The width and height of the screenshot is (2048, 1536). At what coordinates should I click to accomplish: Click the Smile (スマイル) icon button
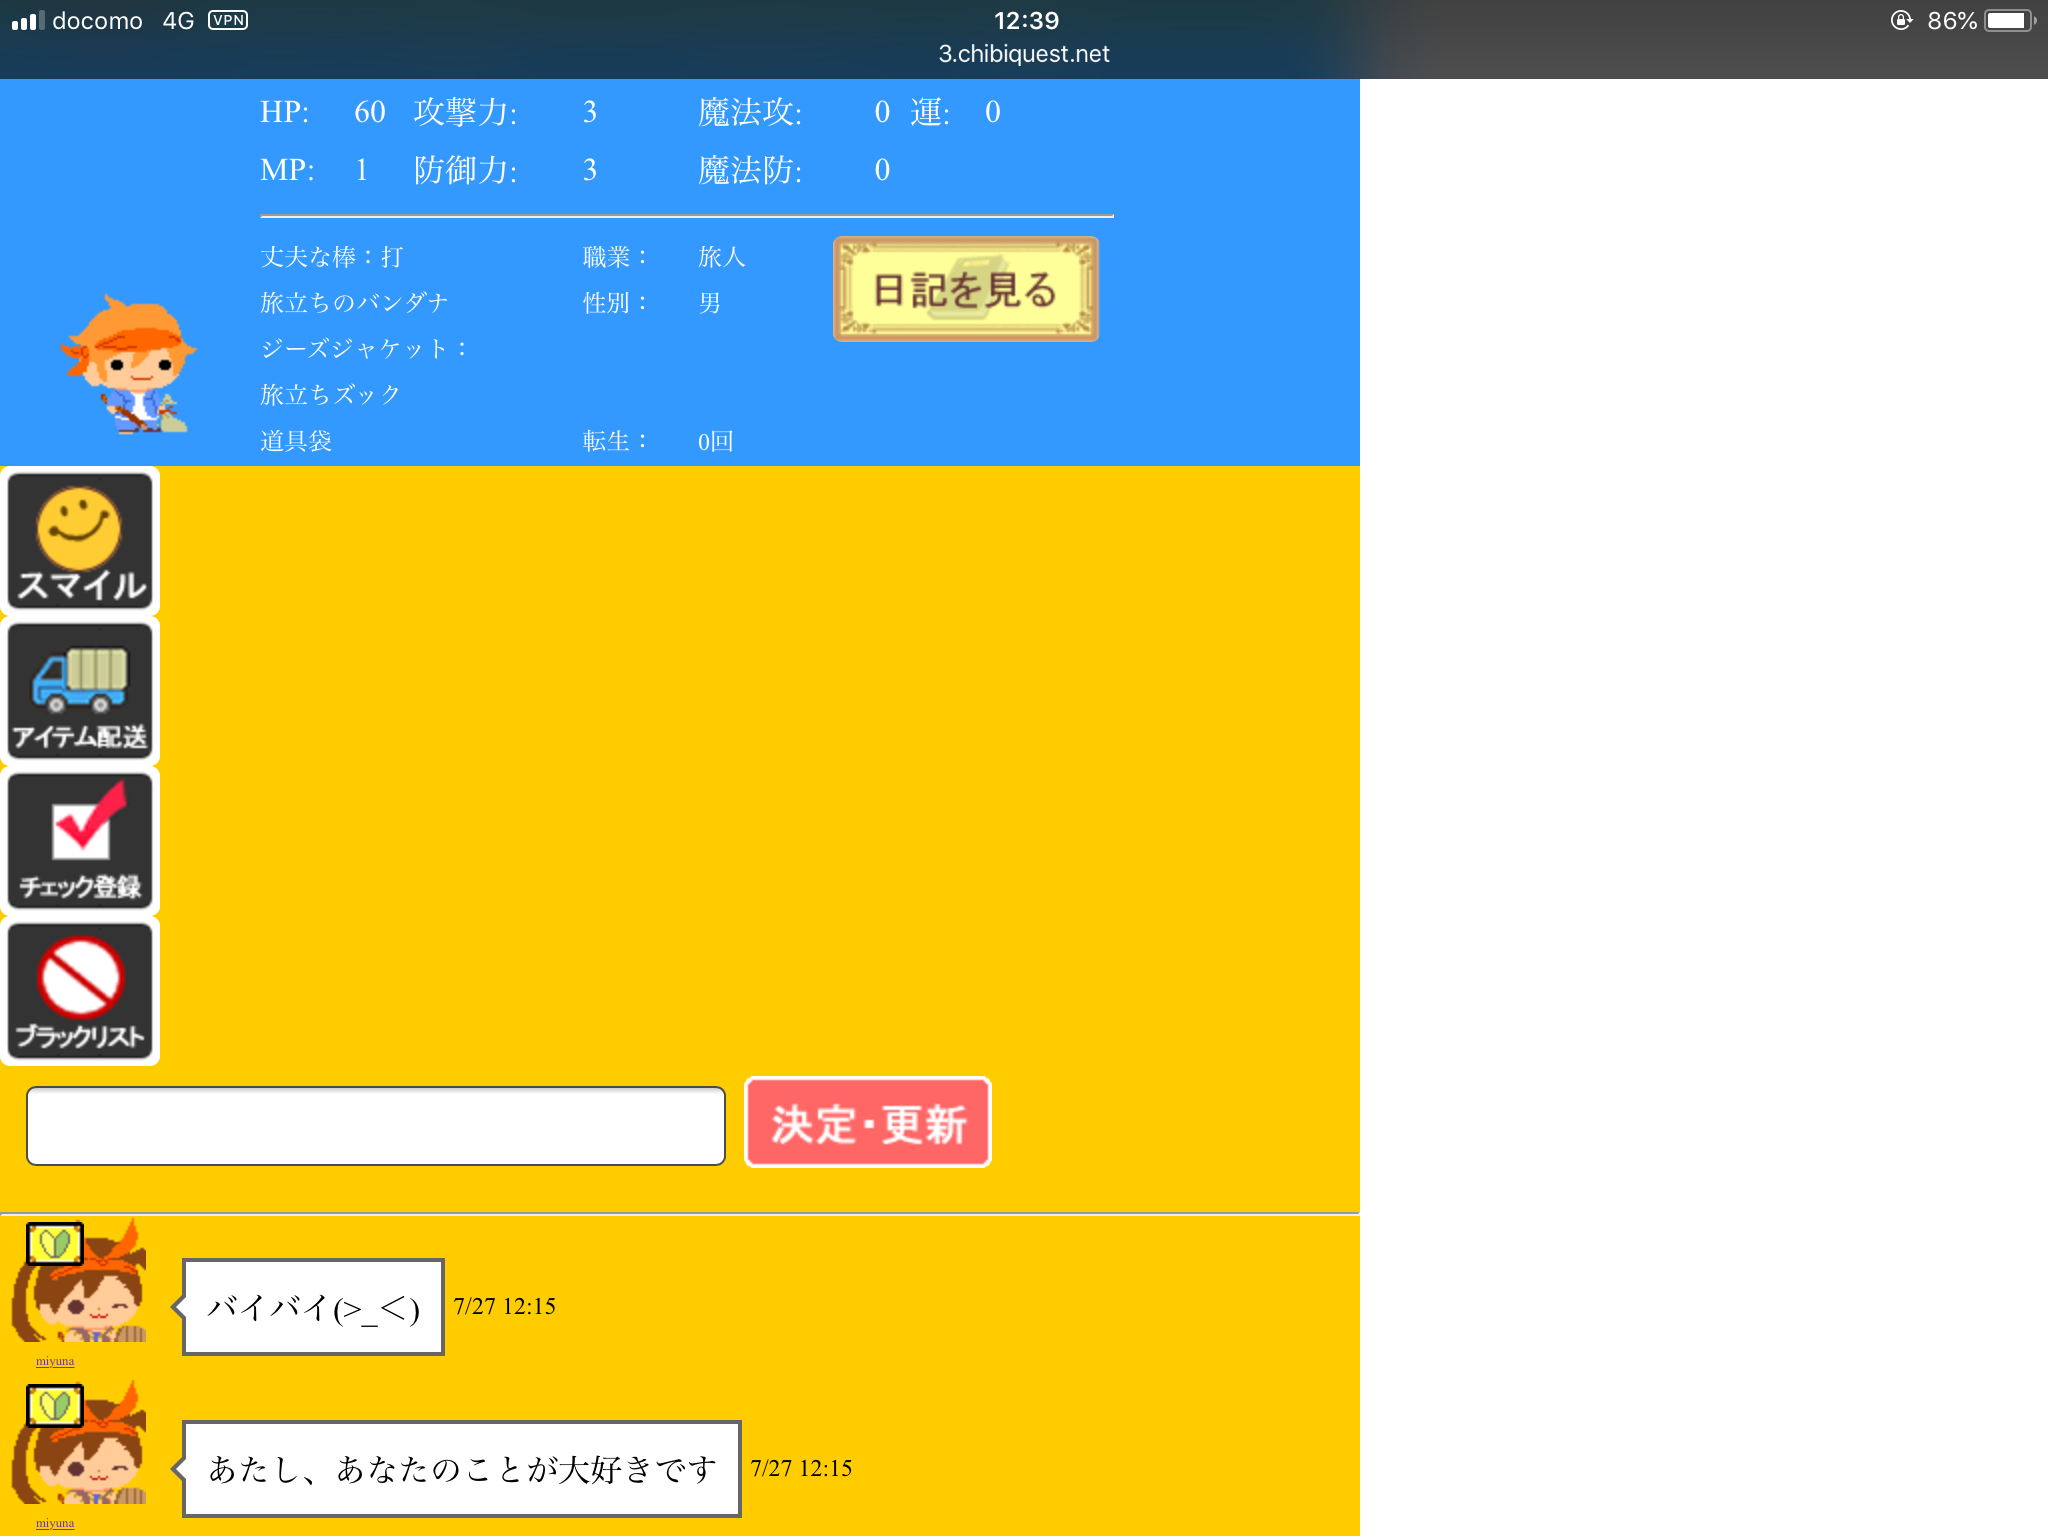point(80,541)
